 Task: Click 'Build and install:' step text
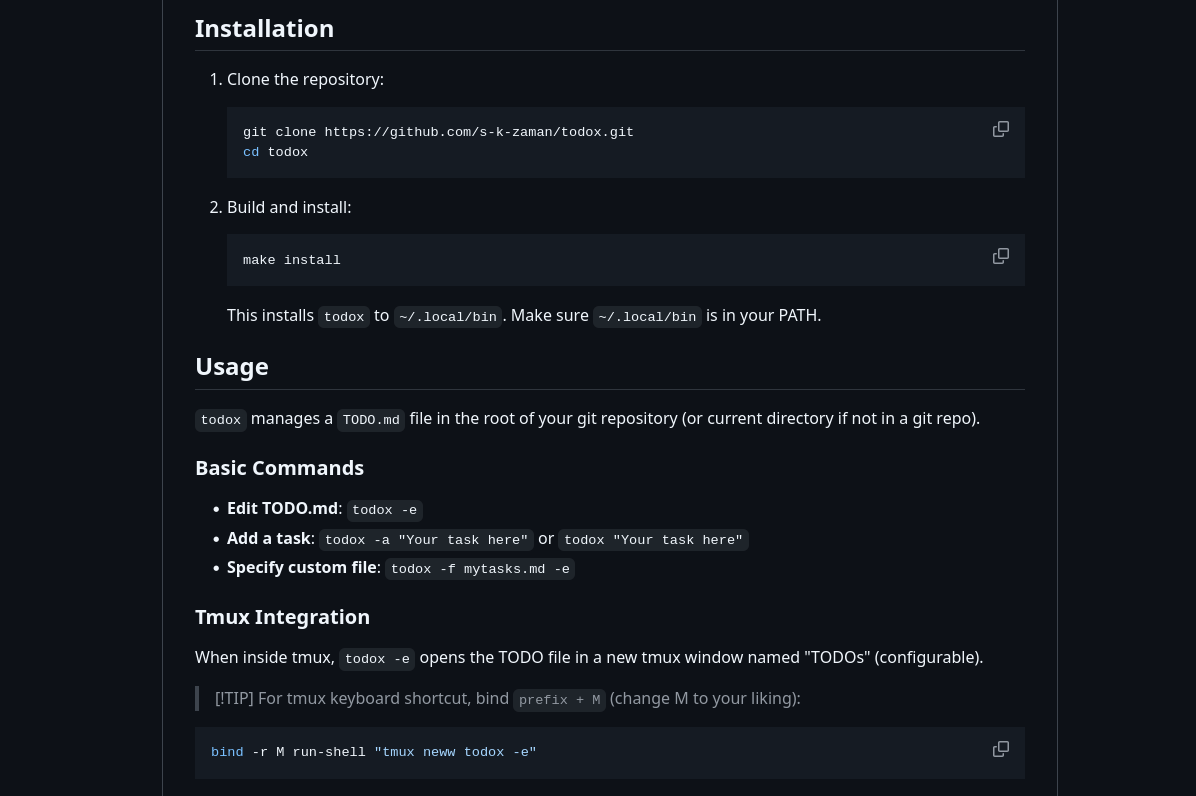(x=289, y=207)
